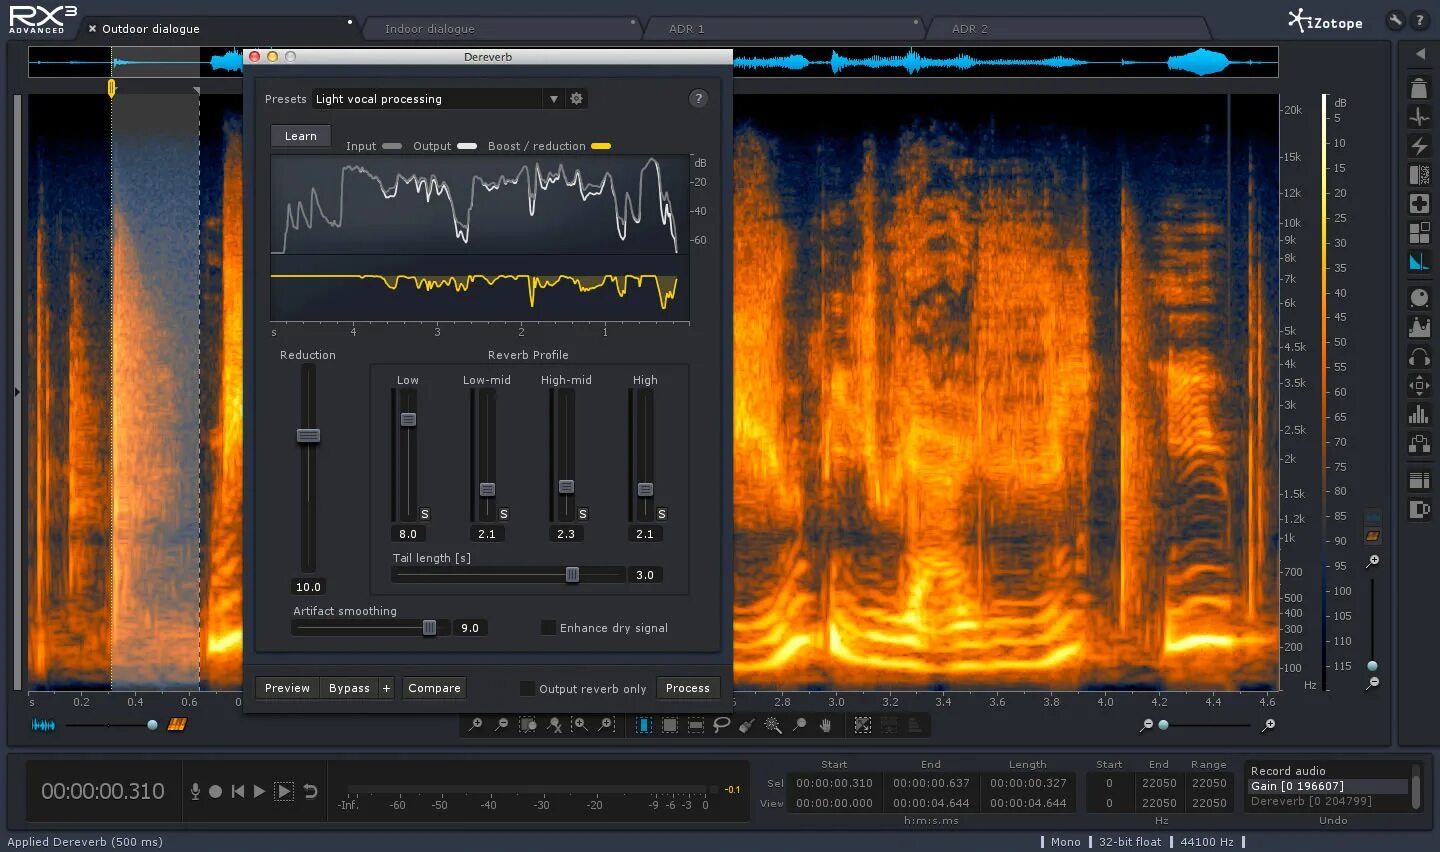Open the Deconstruct squares icon

pyautogui.click(x=1419, y=233)
